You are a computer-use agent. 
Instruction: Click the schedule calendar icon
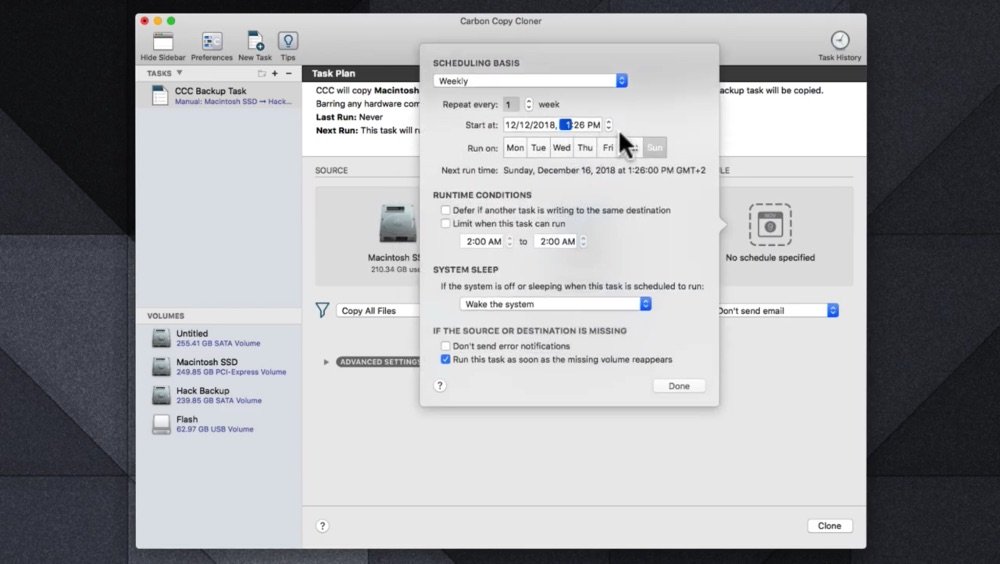pyautogui.click(x=770, y=226)
